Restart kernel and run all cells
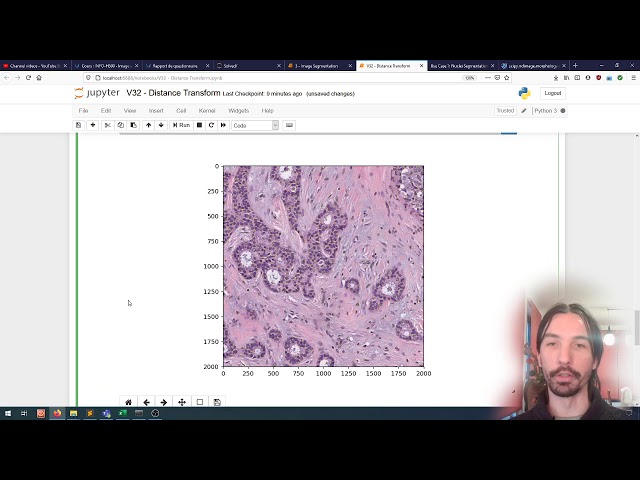The width and height of the screenshot is (640, 480). (223, 125)
